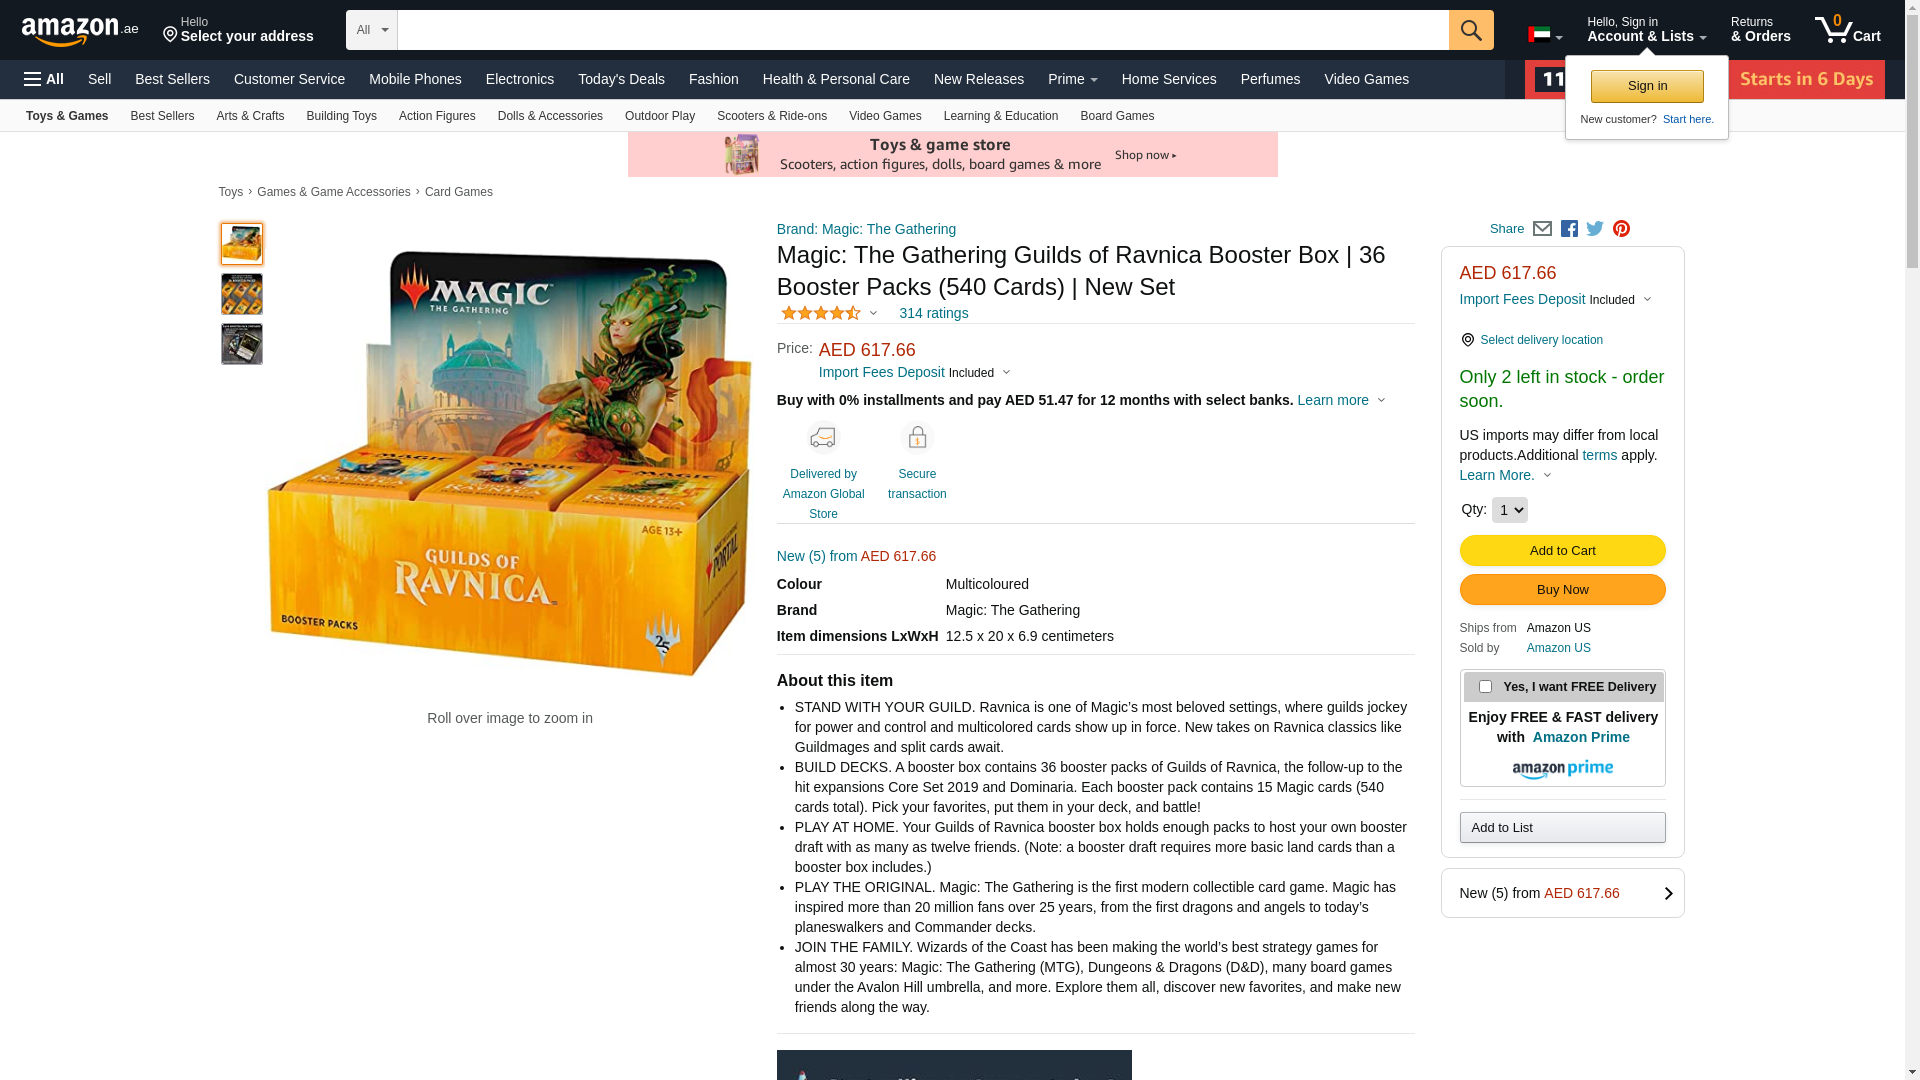The image size is (1920, 1080).
Task: Open the shopping cart icon
Action: [x=1847, y=29]
